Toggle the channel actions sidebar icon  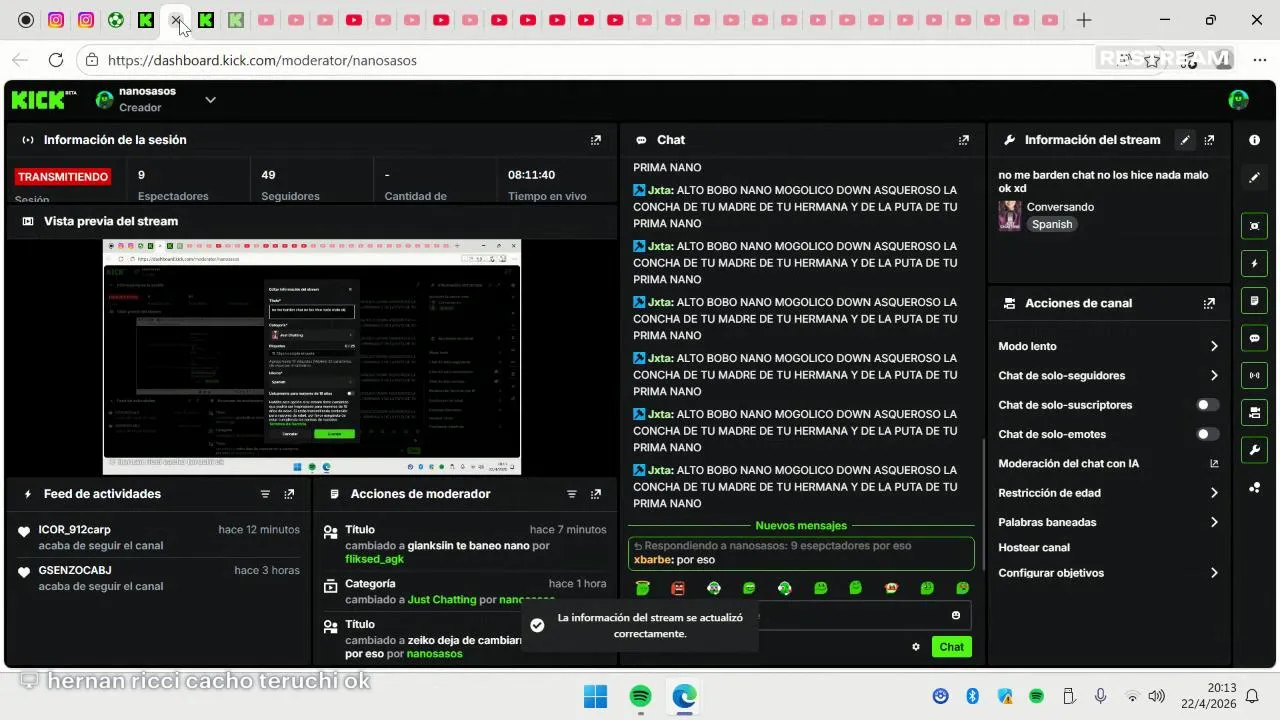point(1254,412)
